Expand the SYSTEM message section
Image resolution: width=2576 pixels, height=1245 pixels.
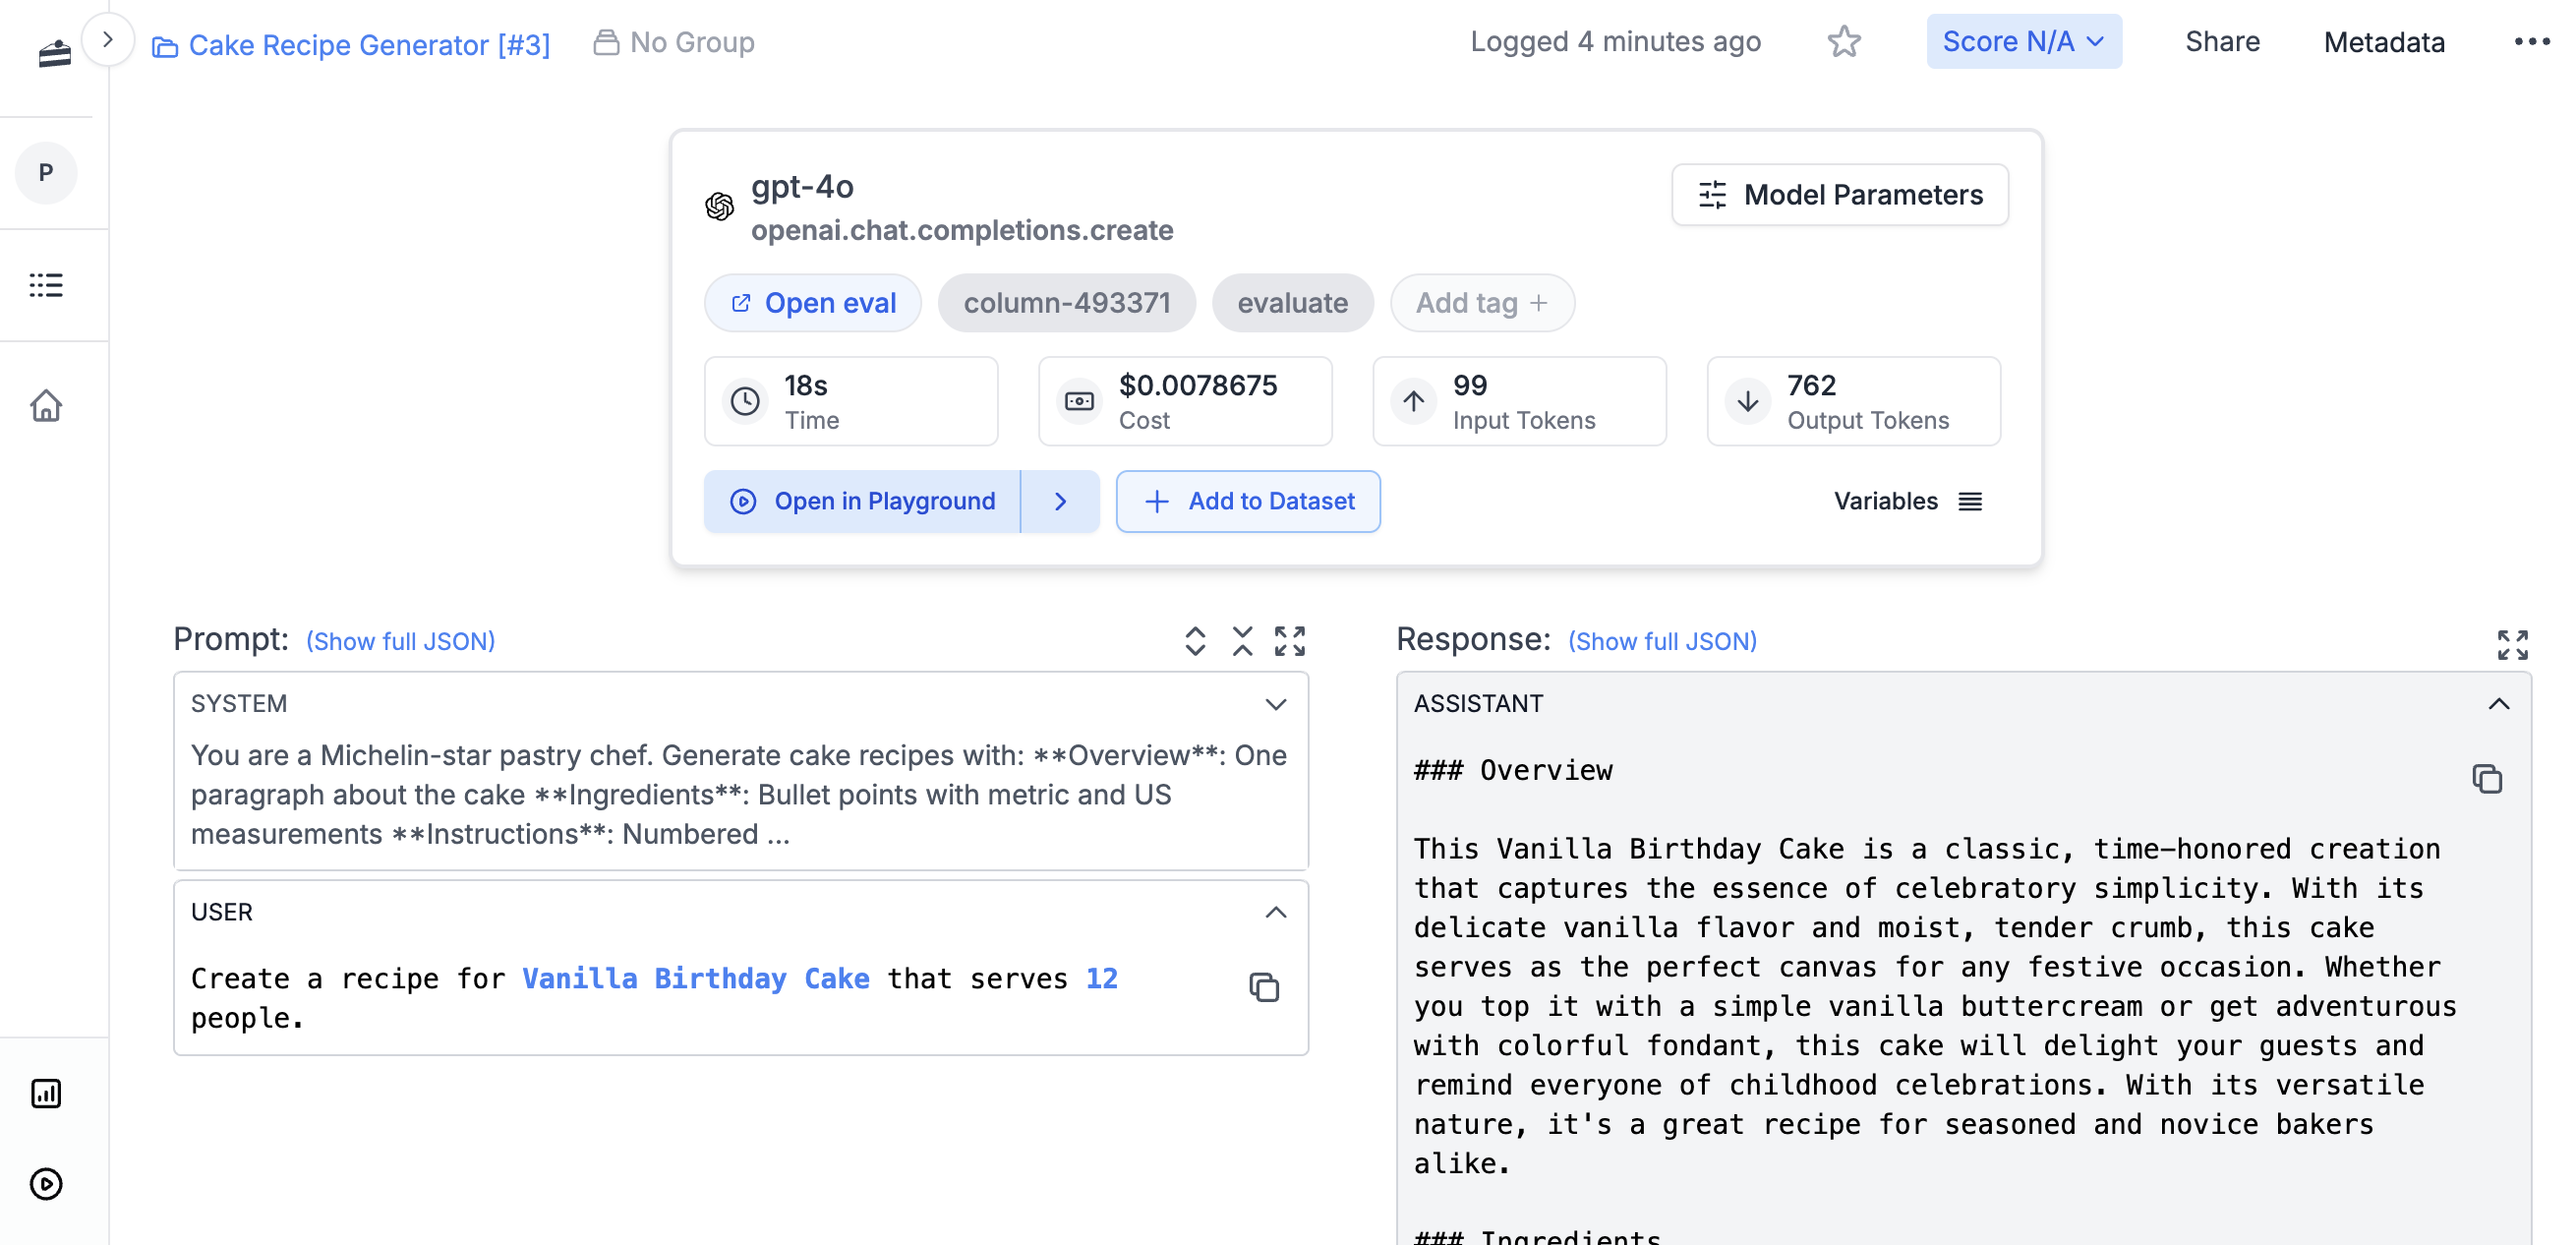1275,704
